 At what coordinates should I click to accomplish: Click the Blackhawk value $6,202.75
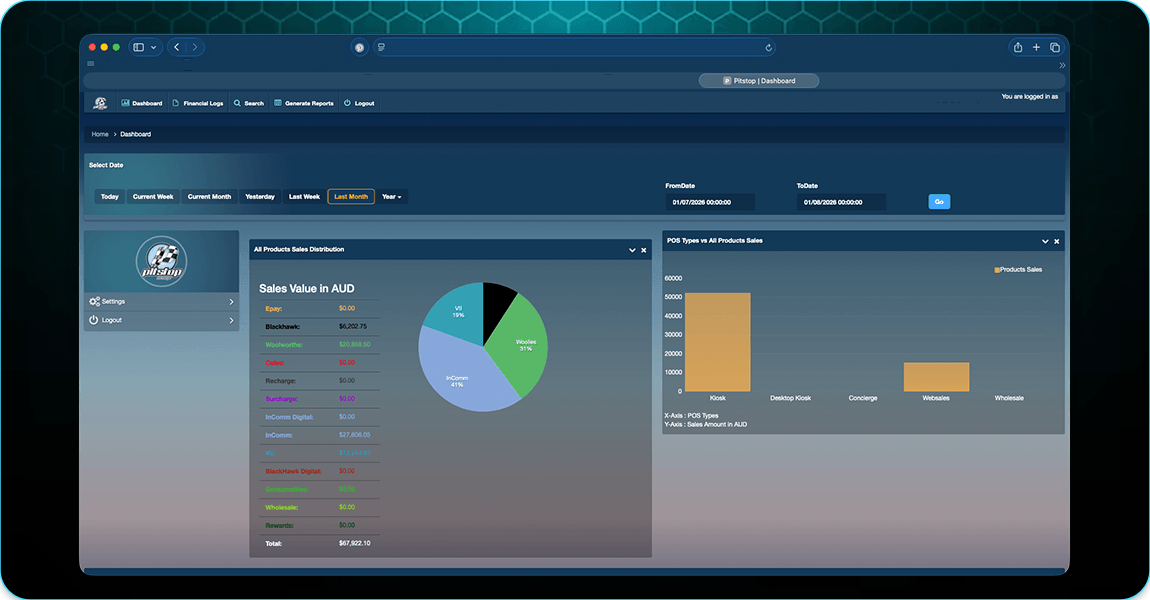353,326
